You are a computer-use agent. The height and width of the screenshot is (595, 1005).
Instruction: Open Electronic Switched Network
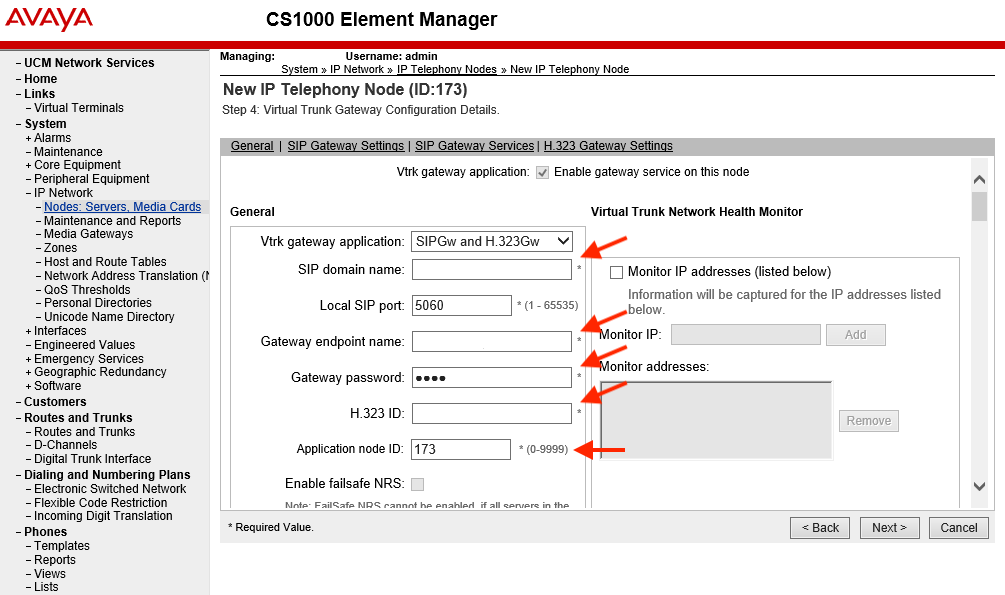[110, 489]
